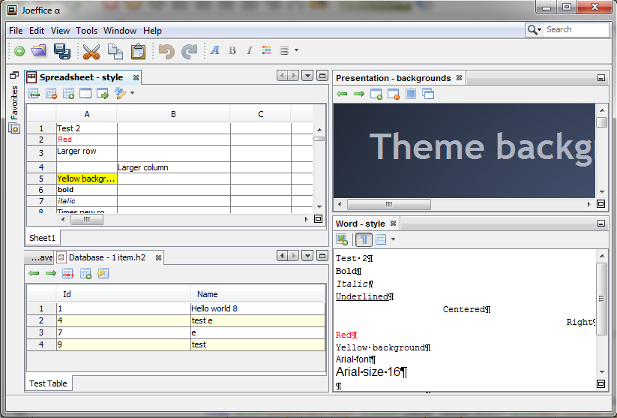This screenshot has height=418, width=617.
Task: Select the Sheet1 sheet tab
Action: [x=41, y=238]
